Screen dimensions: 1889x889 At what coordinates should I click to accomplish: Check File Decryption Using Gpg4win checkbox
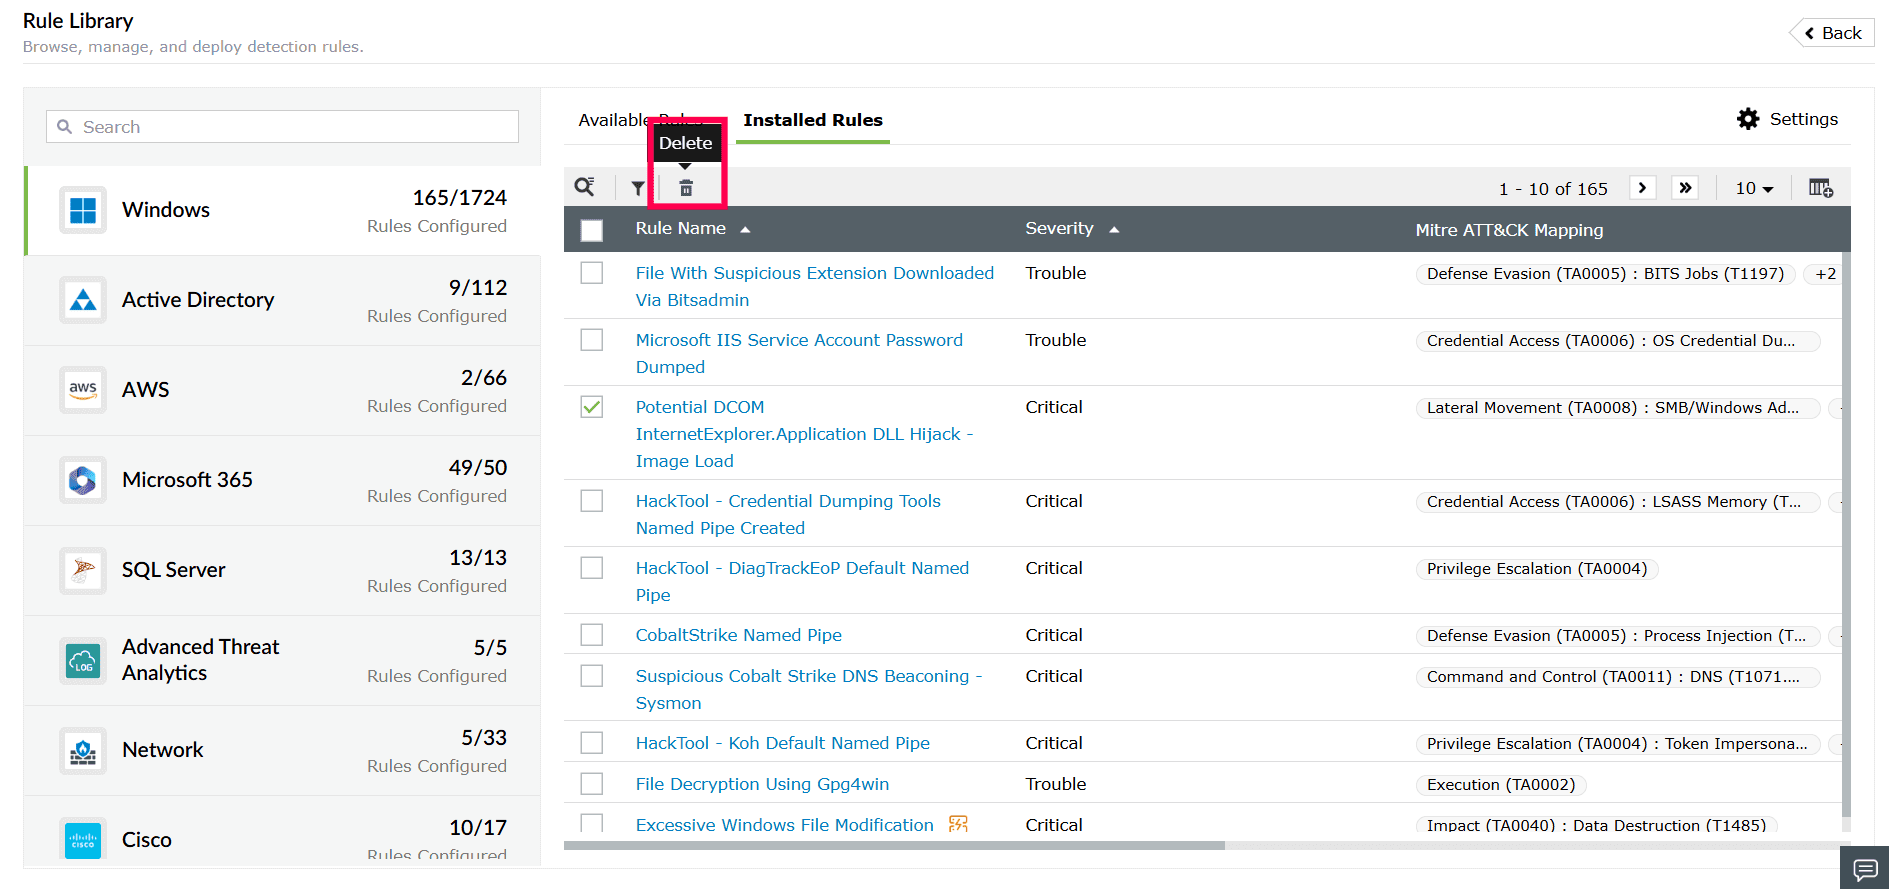coord(592,784)
